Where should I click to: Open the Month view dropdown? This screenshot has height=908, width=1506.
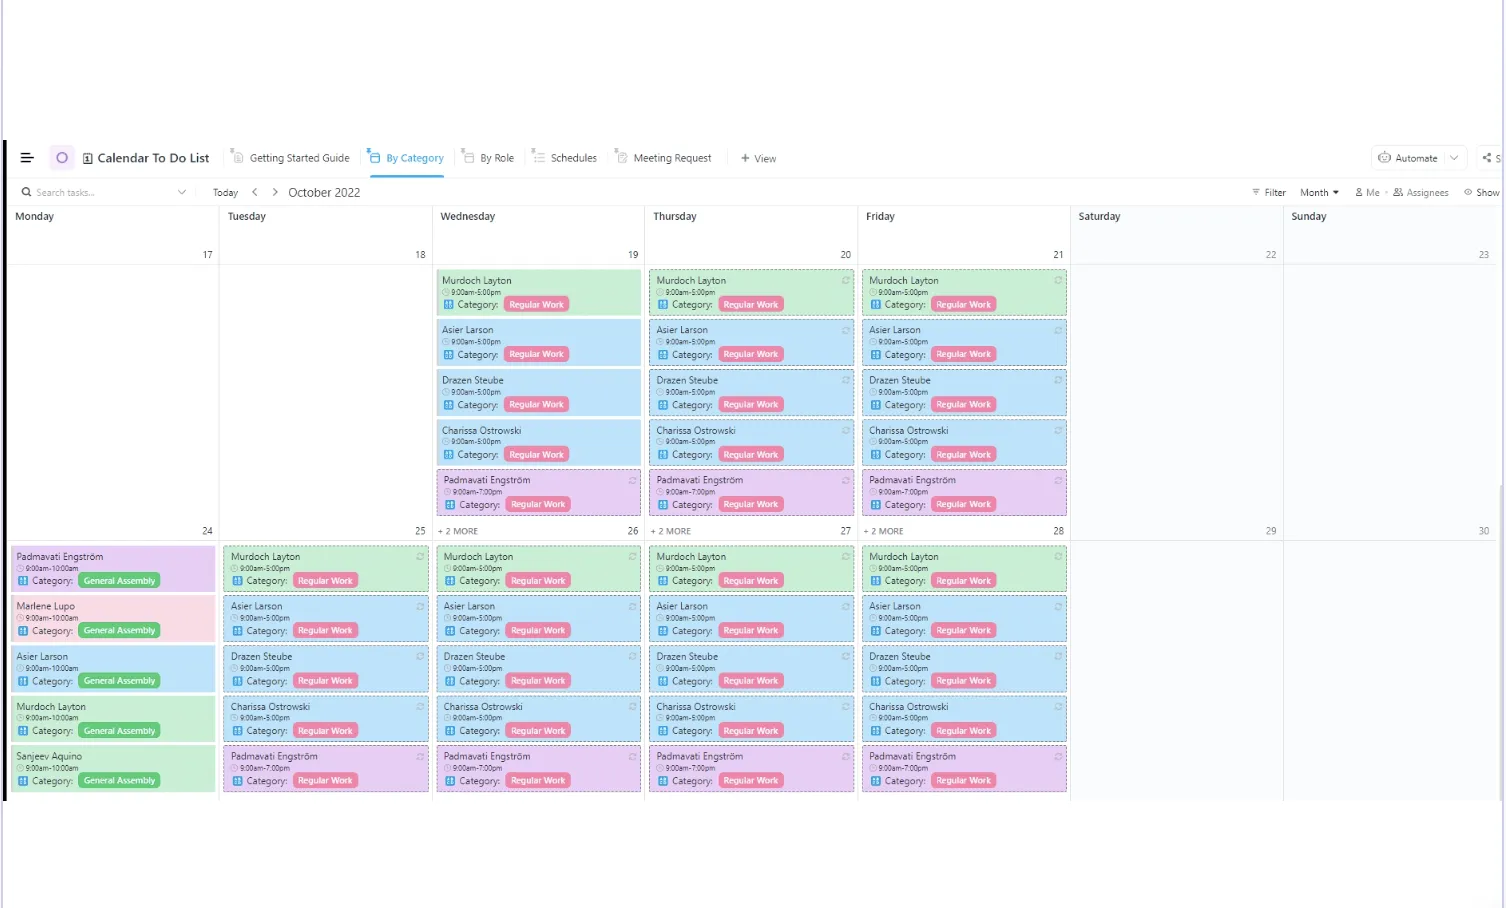tap(1319, 192)
